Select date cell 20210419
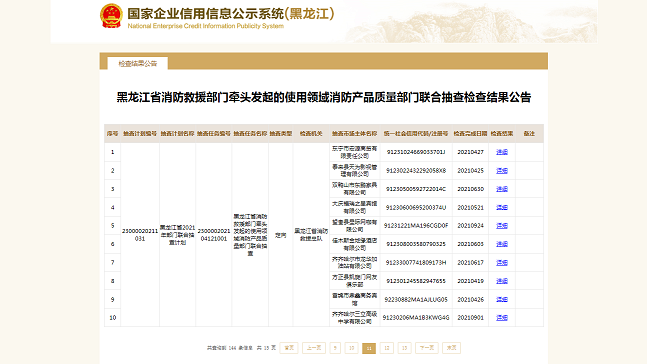647x364 pixels. point(470,281)
